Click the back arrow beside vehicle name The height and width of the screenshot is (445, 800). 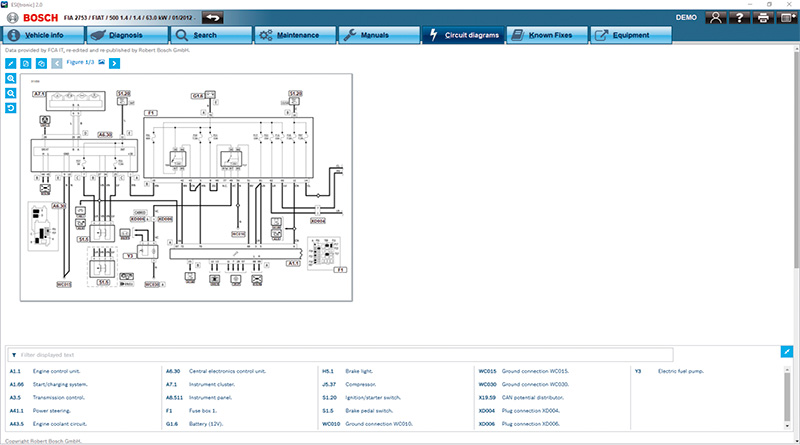(212, 18)
